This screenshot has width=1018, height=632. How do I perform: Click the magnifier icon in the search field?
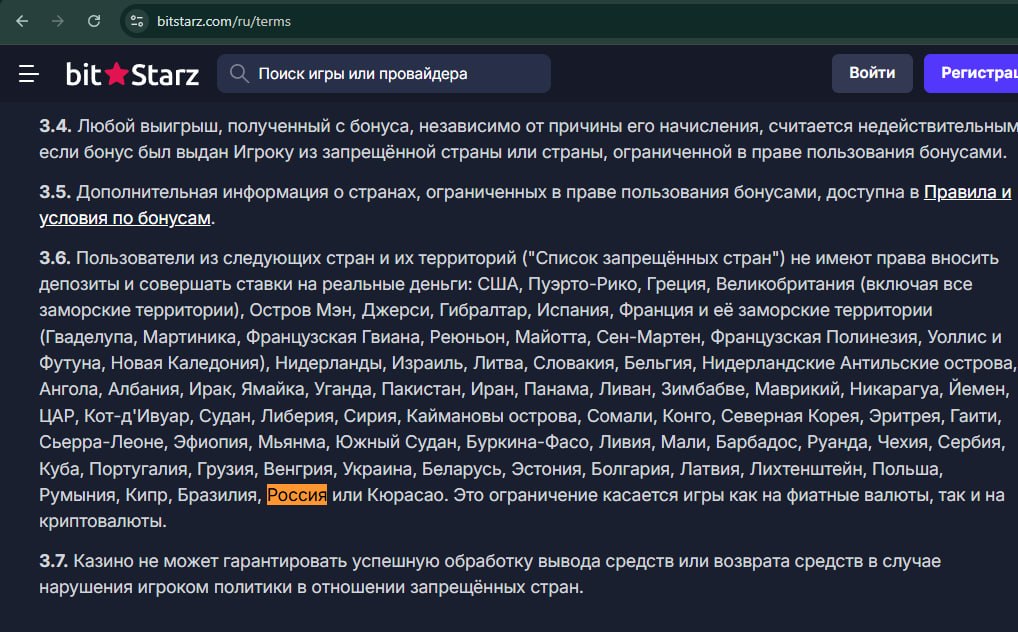[x=238, y=73]
